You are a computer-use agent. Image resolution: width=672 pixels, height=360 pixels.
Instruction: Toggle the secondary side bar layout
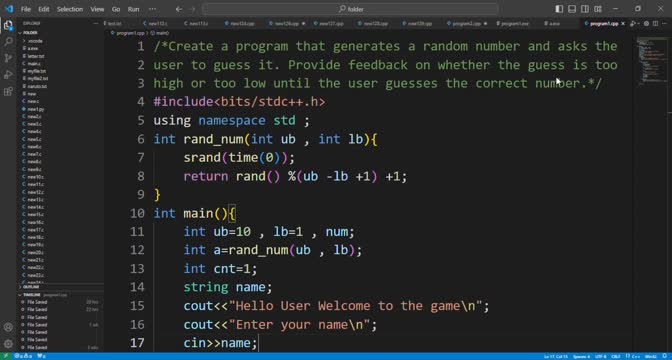point(585,9)
